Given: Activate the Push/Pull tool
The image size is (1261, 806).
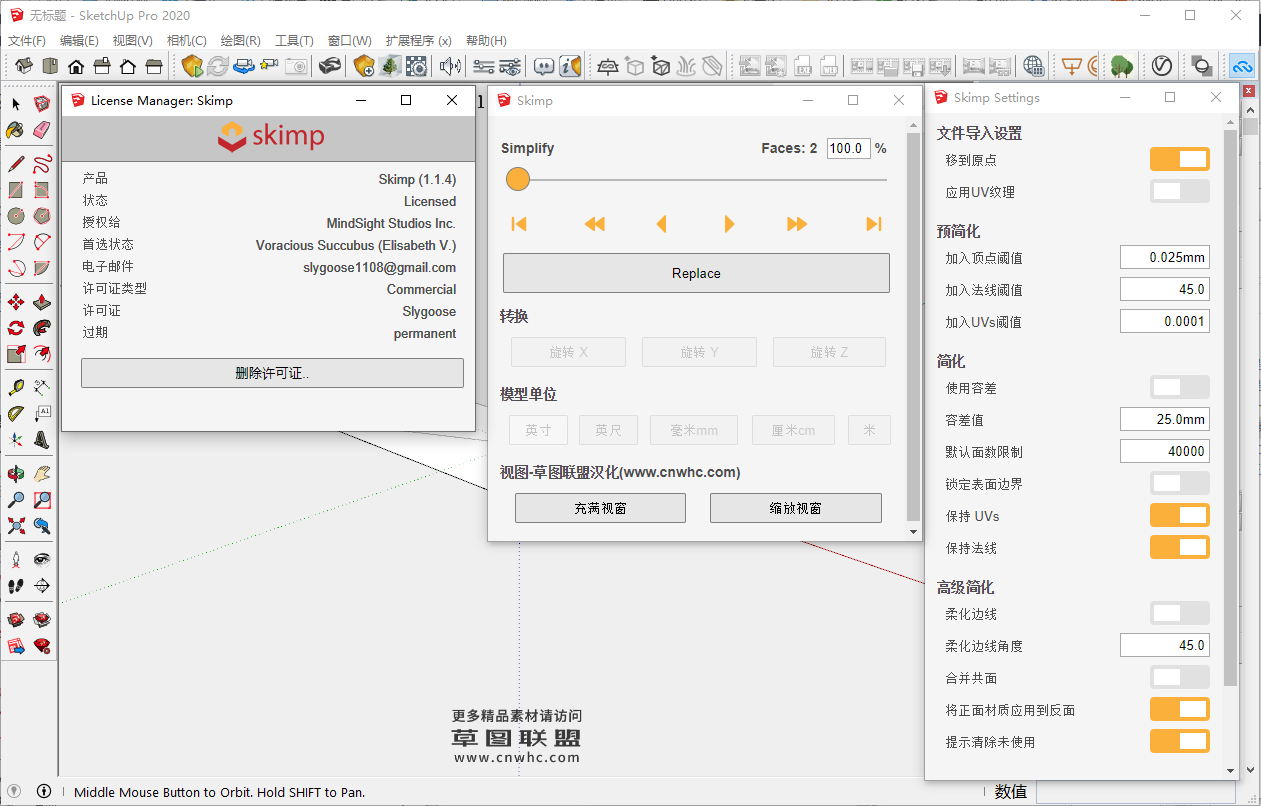Looking at the screenshot, I should (x=41, y=302).
